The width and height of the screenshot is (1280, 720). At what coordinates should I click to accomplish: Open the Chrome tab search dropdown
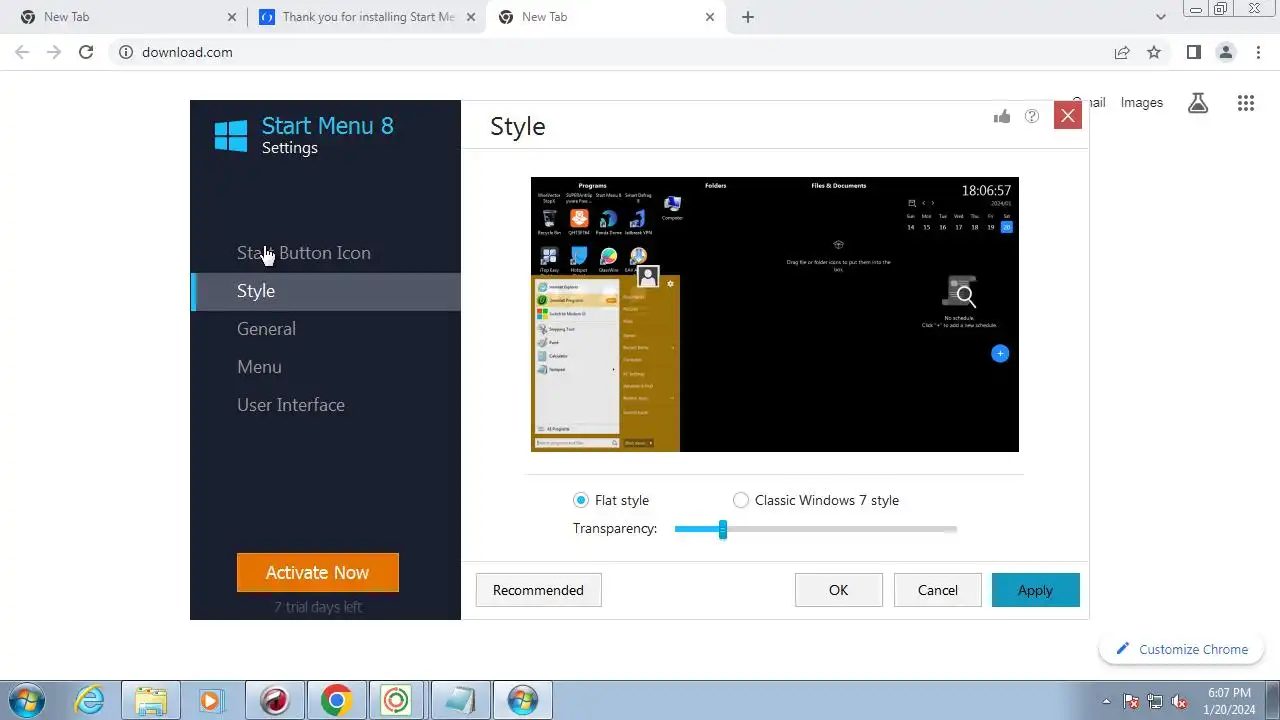[x=1160, y=17]
